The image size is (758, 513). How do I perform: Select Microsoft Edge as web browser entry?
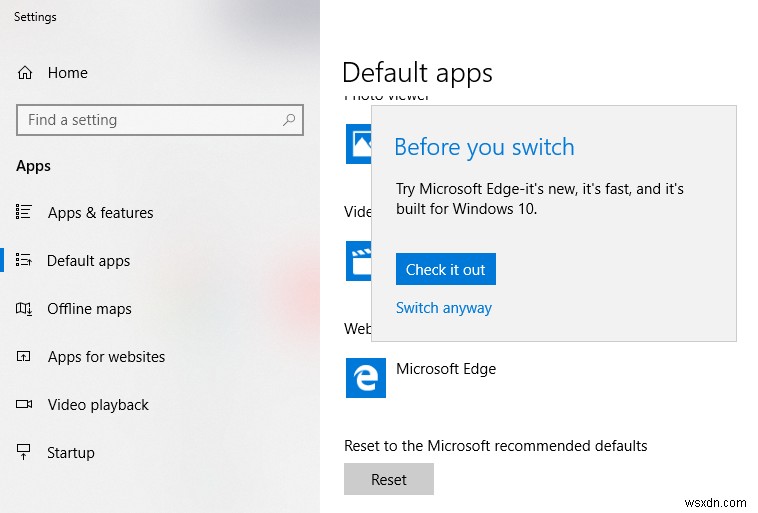pyautogui.click(x=421, y=378)
